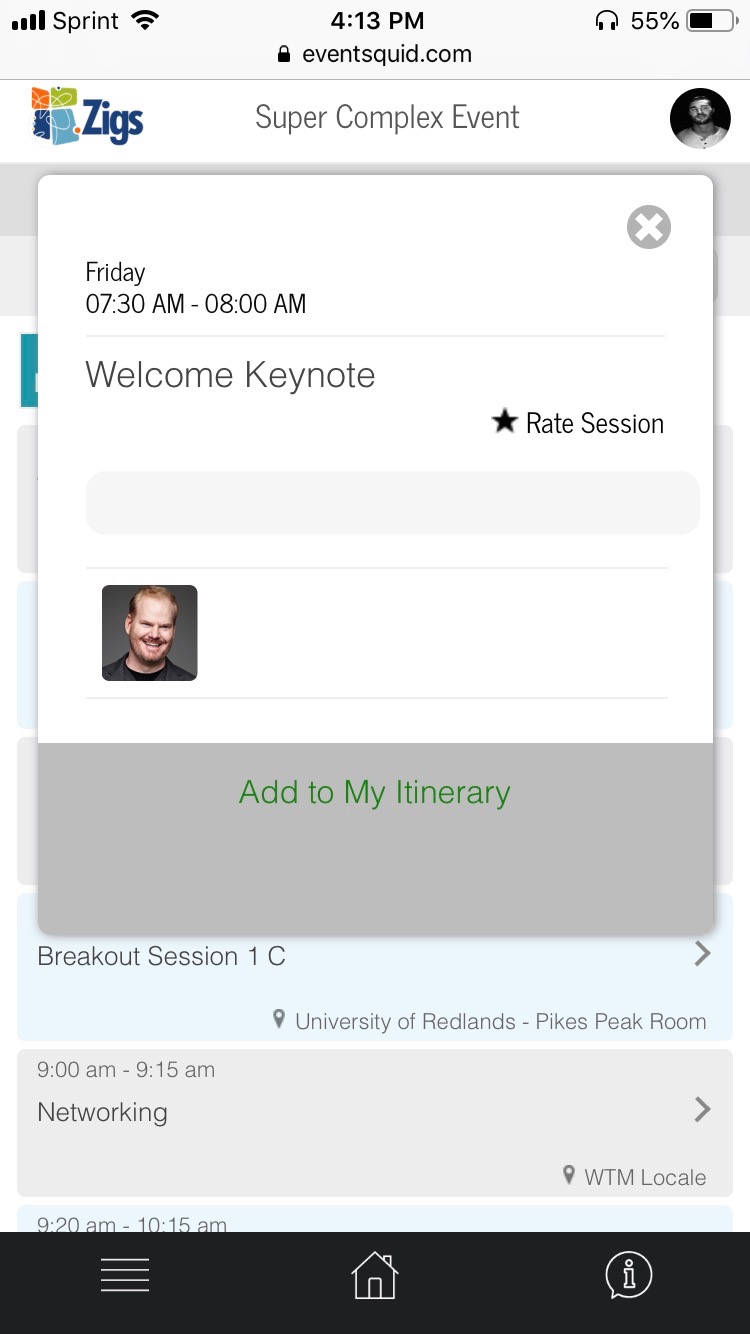
Task: Add to My Itinerary
Action: [375, 792]
